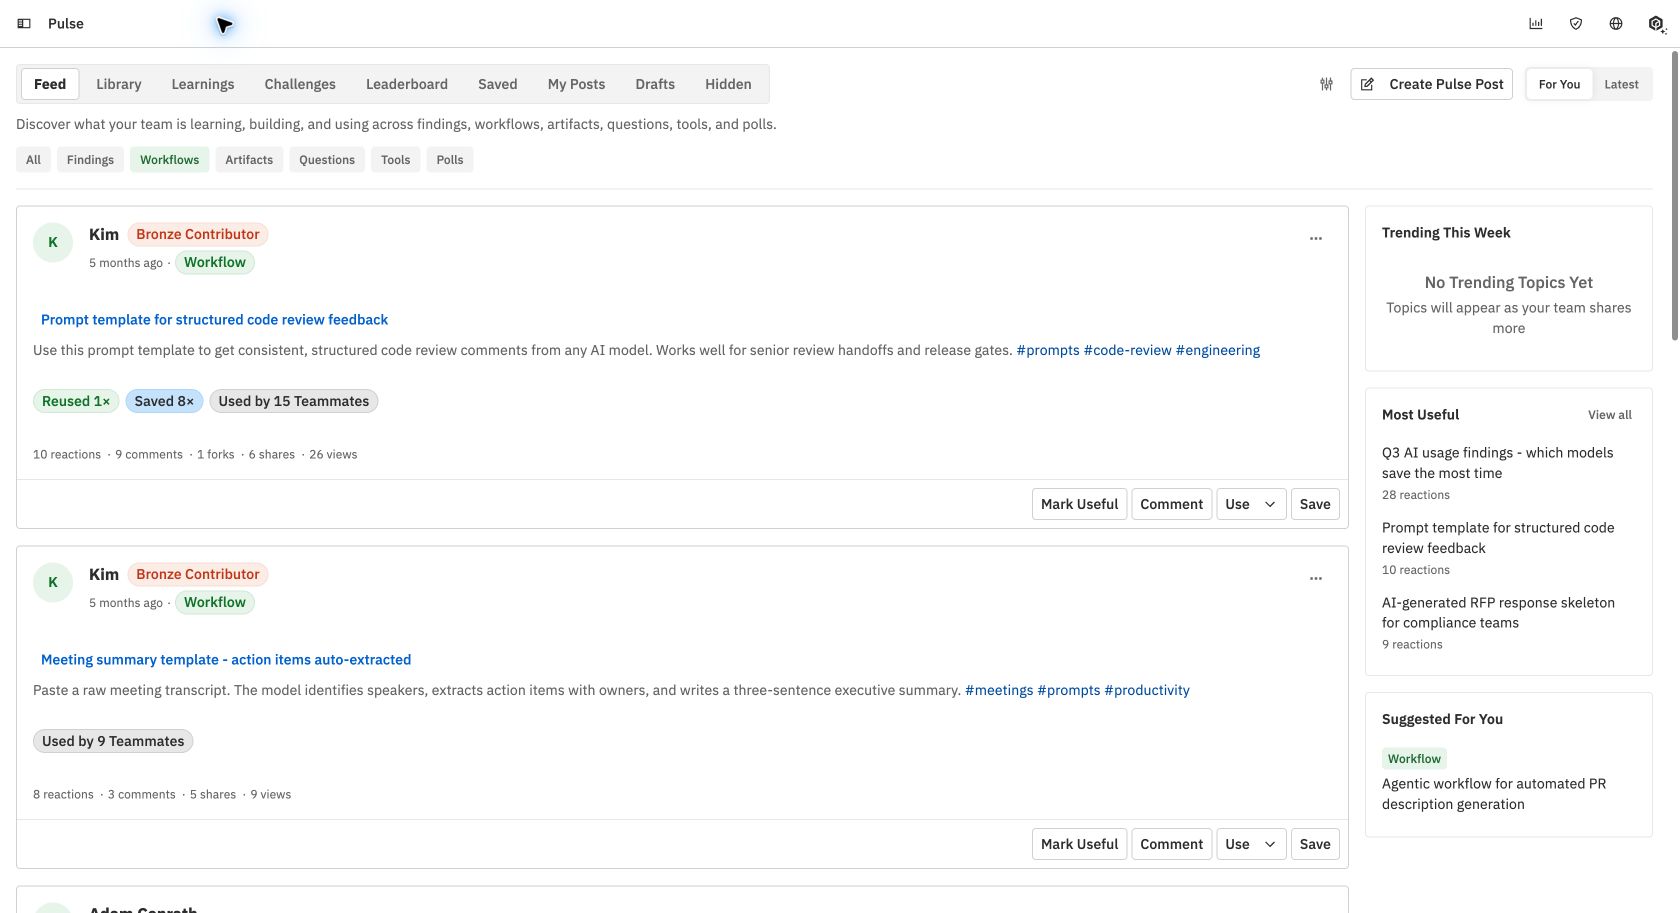Click View all in Most Useful
Screen dimensions: 1680x913
pyautogui.click(x=1609, y=415)
